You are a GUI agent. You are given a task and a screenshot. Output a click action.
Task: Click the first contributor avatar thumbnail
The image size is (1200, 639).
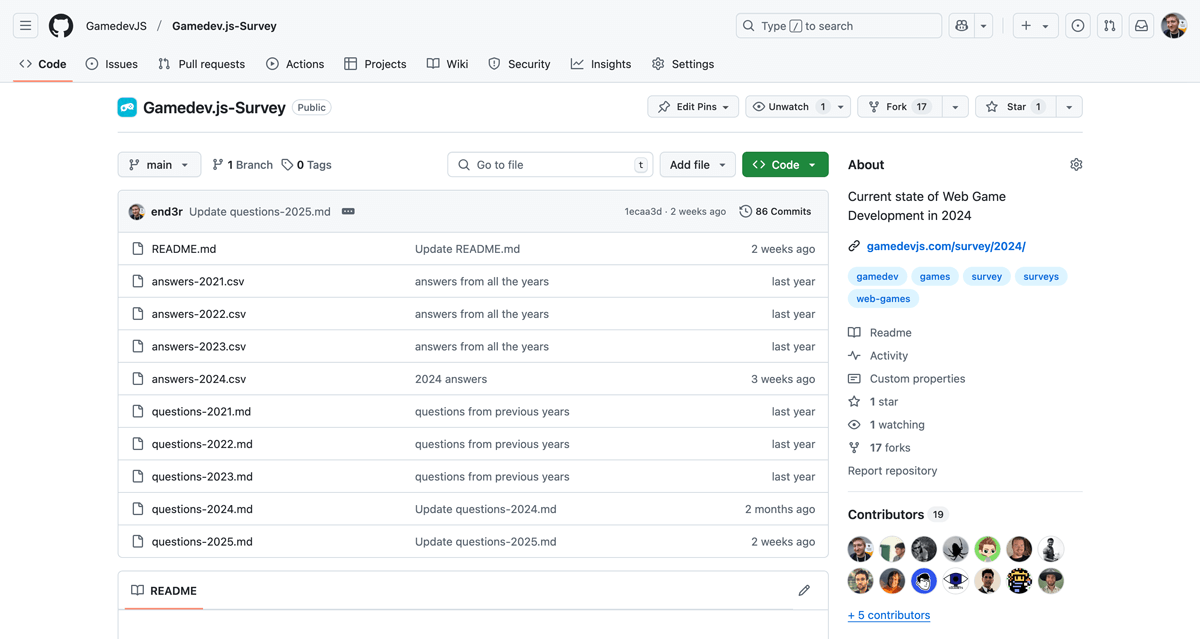(860, 549)
